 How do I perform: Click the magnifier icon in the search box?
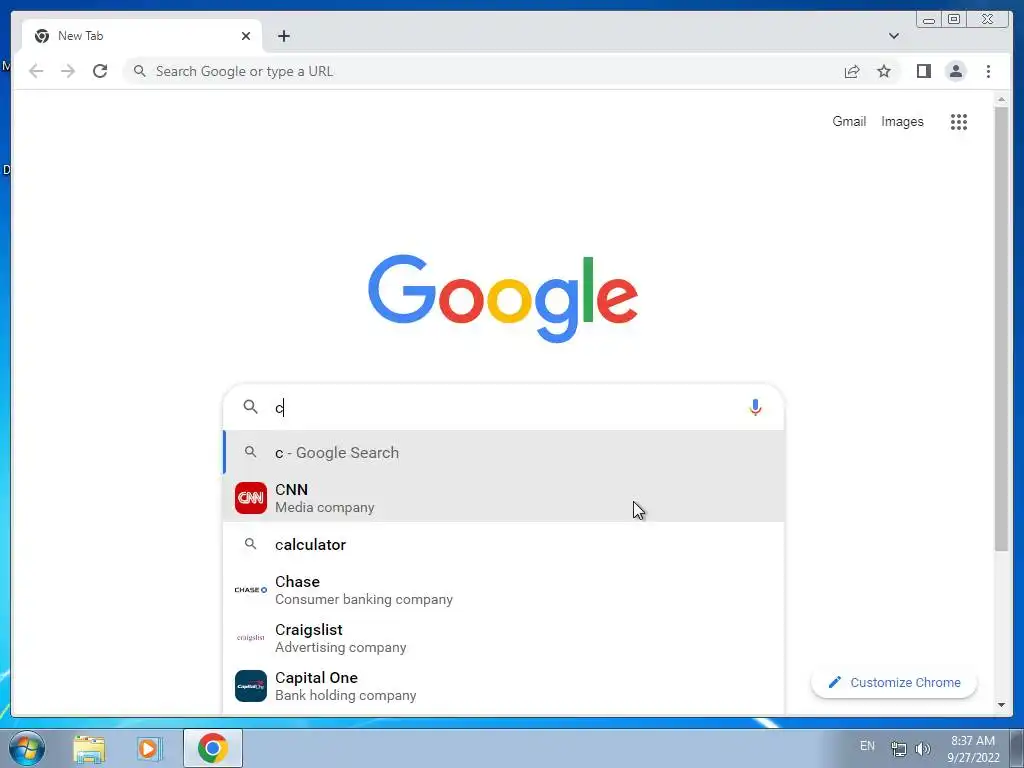(251, 407)
